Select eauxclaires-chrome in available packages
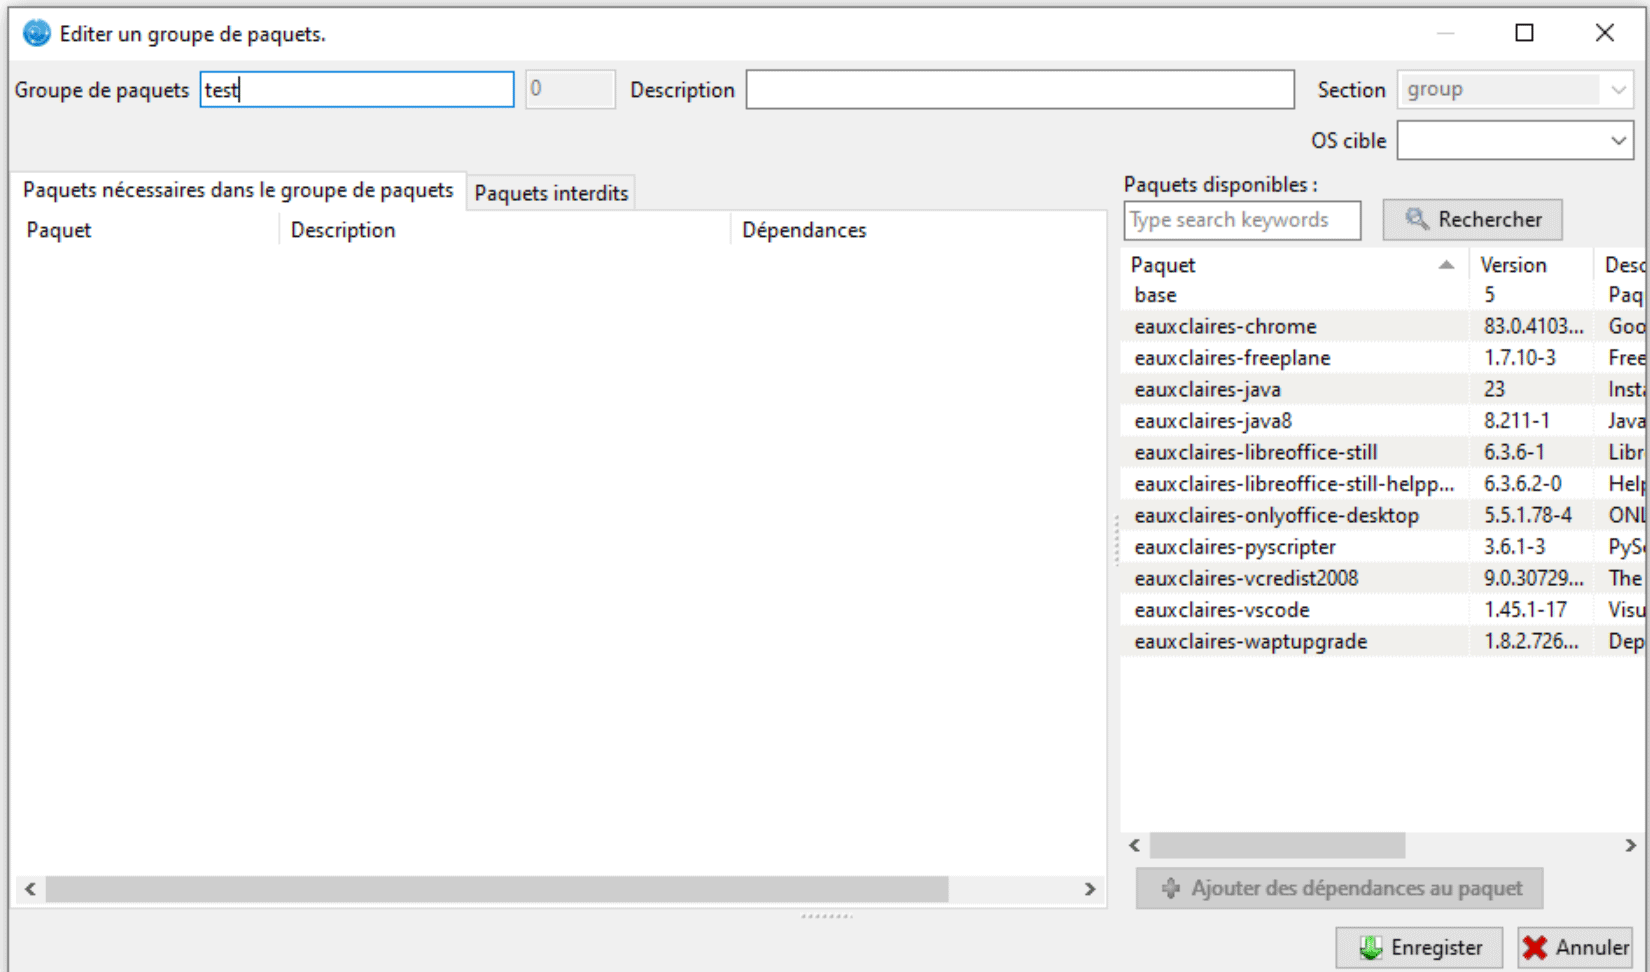 click(1225, 327)
